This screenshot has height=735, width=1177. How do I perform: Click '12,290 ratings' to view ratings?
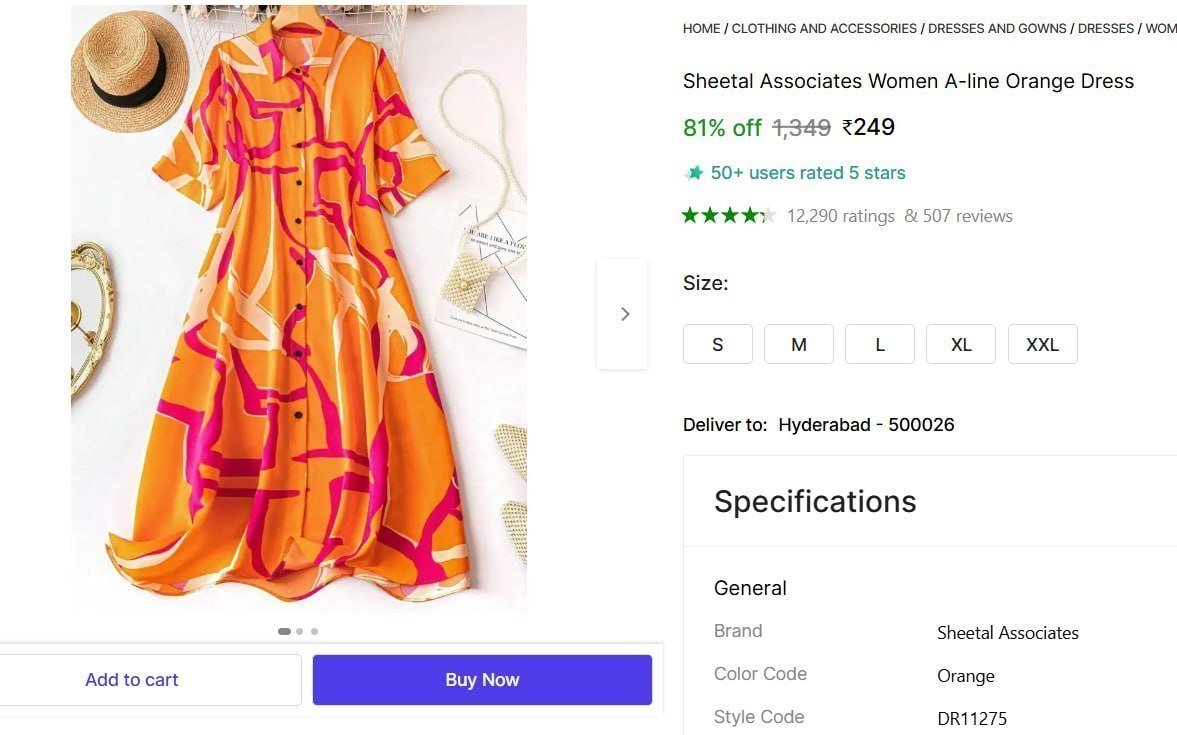coord(841,215)
